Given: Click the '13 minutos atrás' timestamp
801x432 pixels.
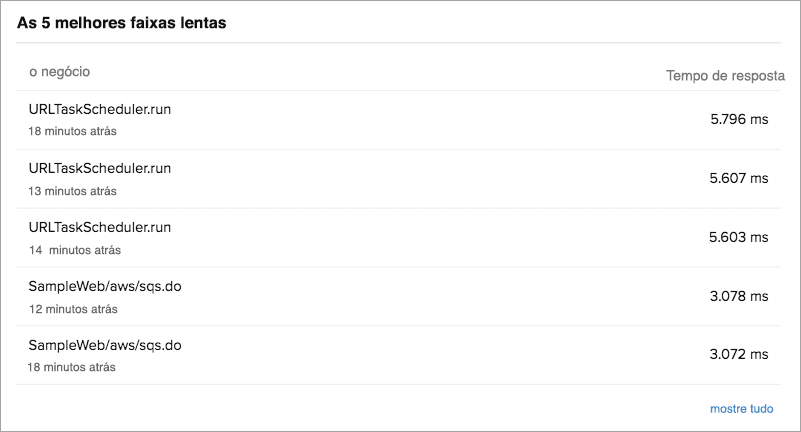Looking at the screenshot, I should [72, 190].
